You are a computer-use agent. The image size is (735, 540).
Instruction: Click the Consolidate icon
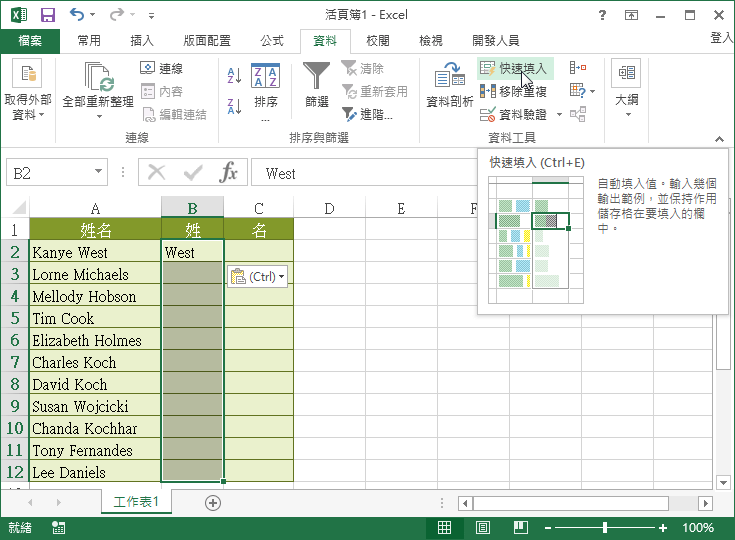(578, 68)
